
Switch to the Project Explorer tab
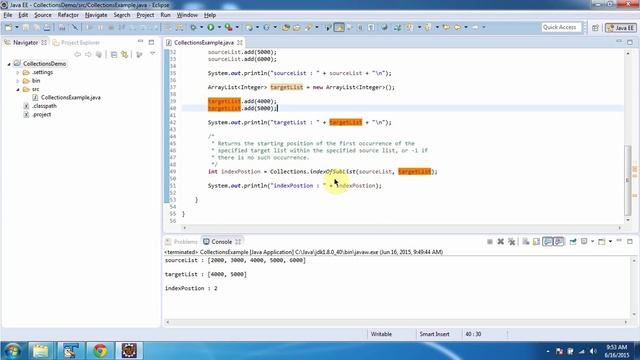click(77, 42)
